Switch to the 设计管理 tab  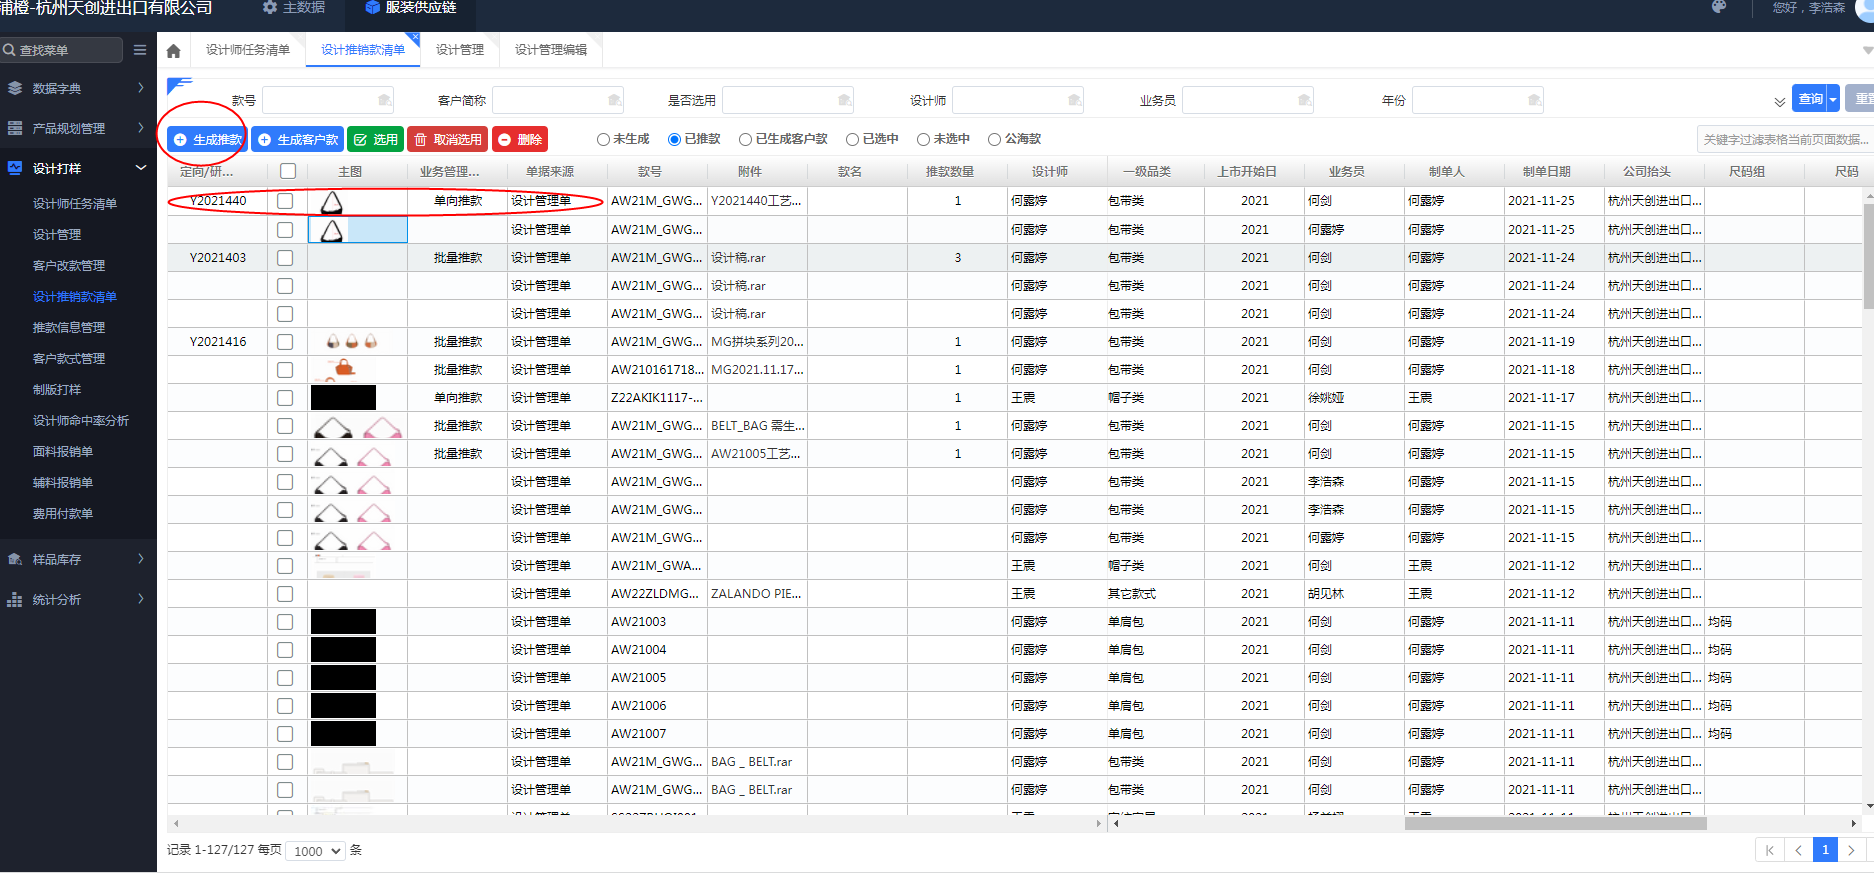(460, 50)
